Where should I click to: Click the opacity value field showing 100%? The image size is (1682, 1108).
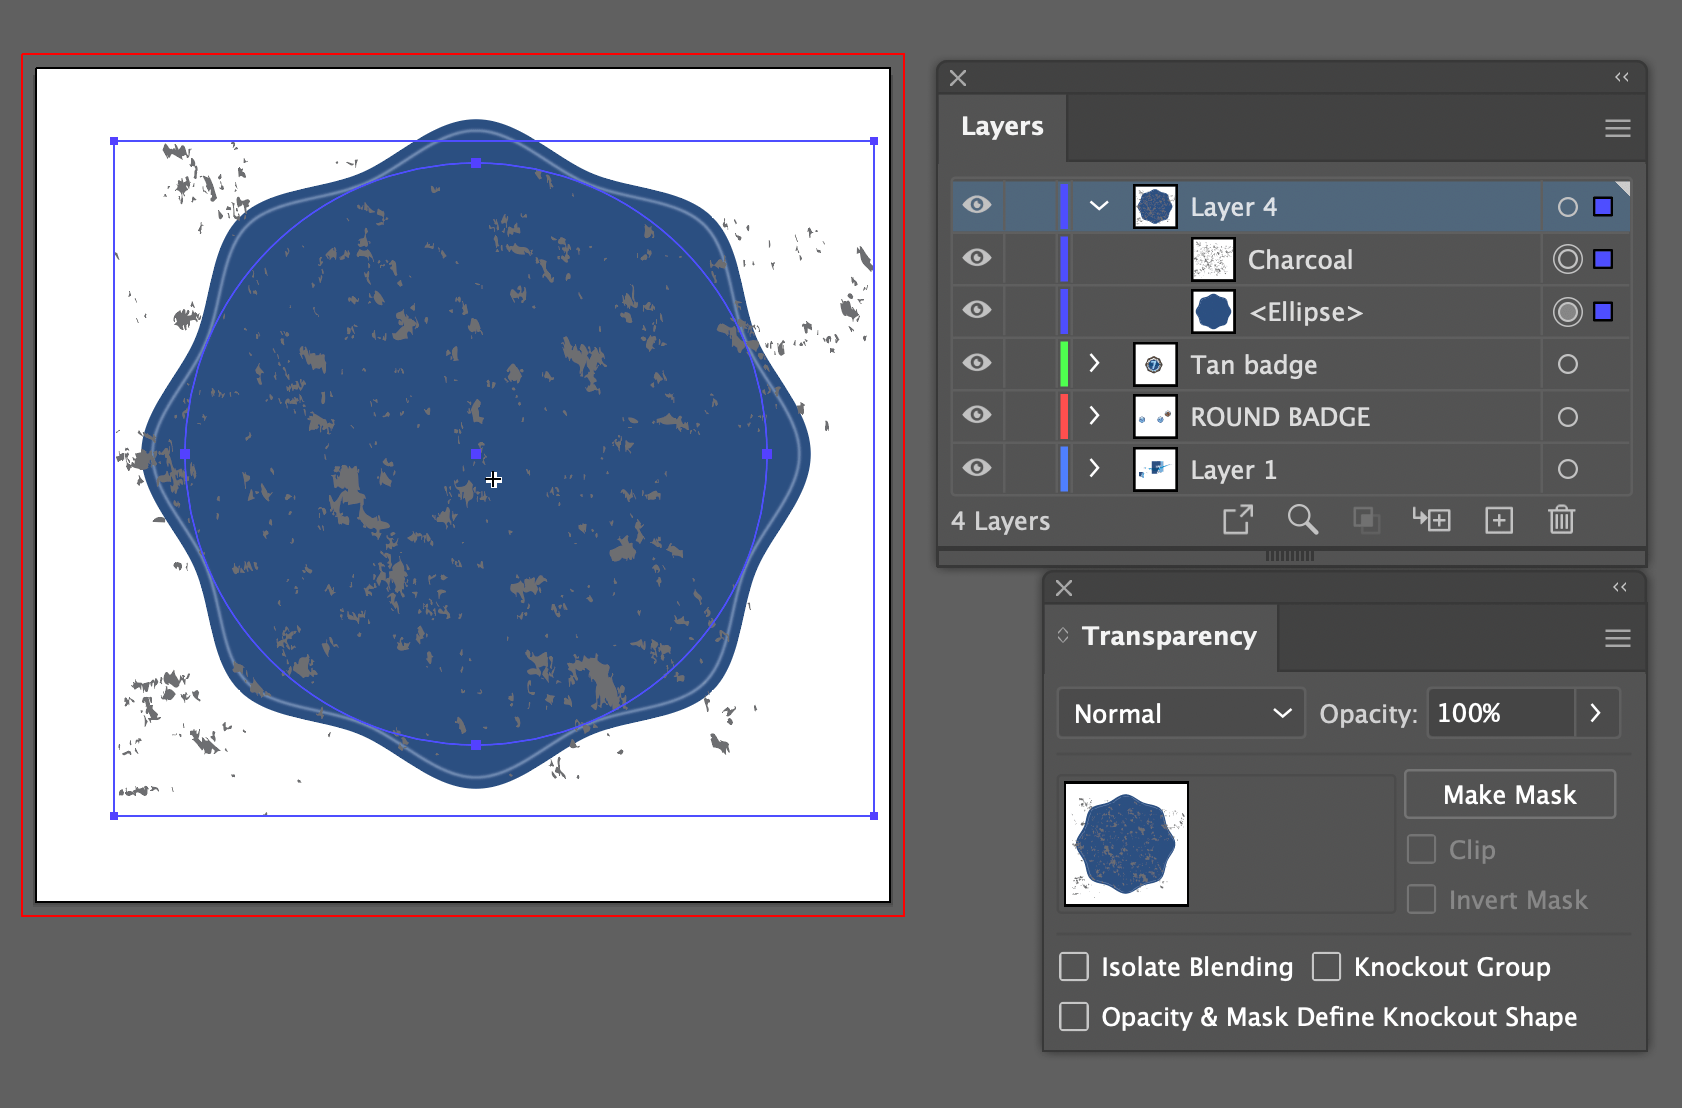1498,713
